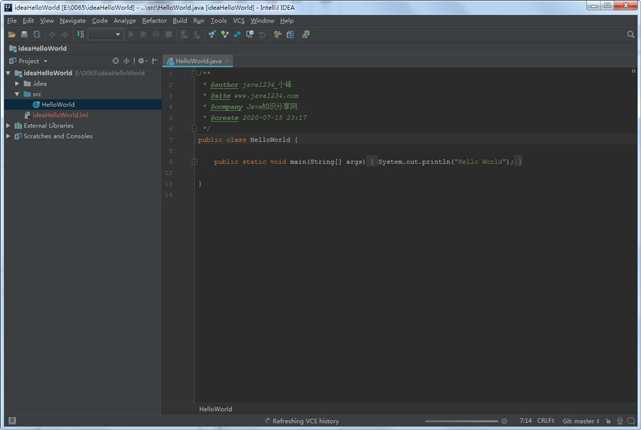The width and height of the screenshot is (641, 430).
Task: Click CRLF line separator in status bar
Action: (x=545, y=421)
